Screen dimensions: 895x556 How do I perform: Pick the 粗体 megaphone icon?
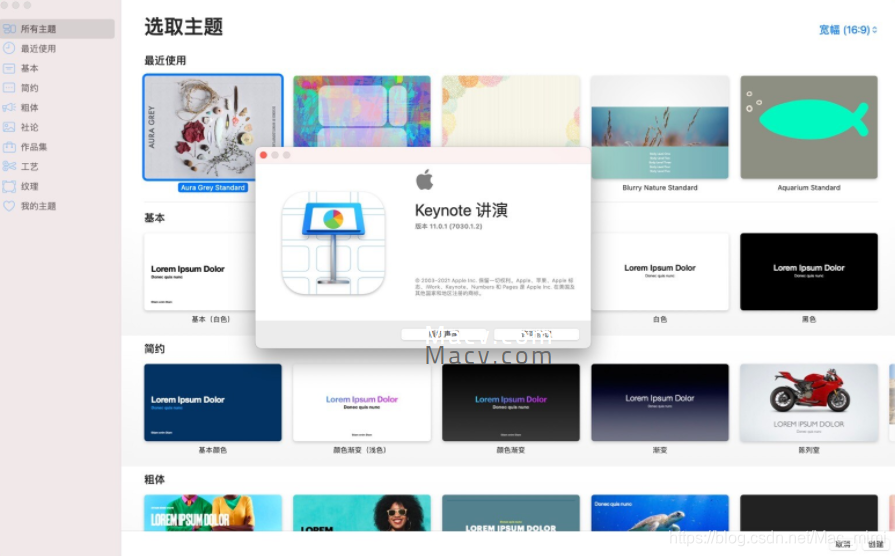tap(9, 107)
